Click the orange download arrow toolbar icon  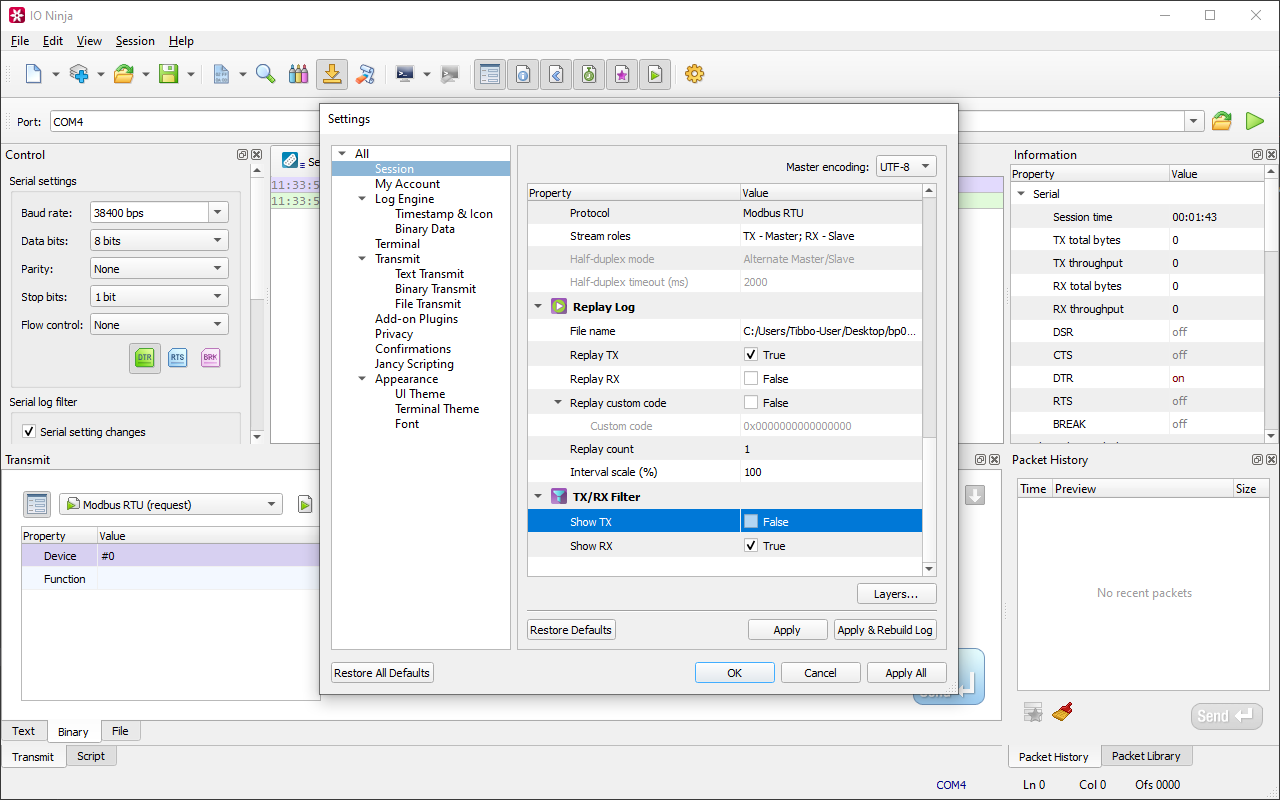pos(332,74)
